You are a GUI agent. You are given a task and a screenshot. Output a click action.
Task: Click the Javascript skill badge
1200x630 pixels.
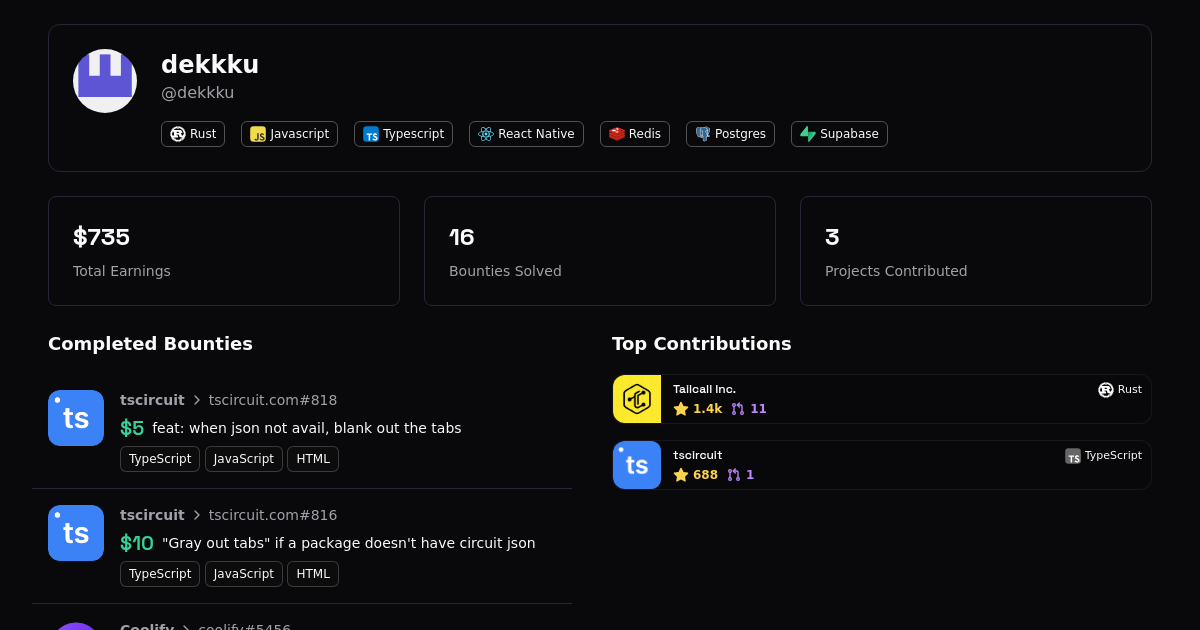pos(289,134)
